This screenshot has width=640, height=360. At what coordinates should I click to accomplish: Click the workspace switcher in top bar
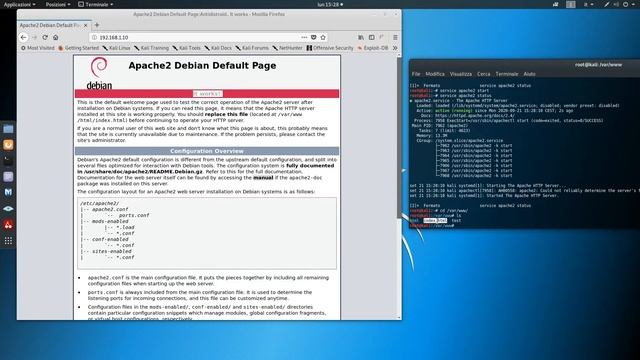tap(571, 4)
